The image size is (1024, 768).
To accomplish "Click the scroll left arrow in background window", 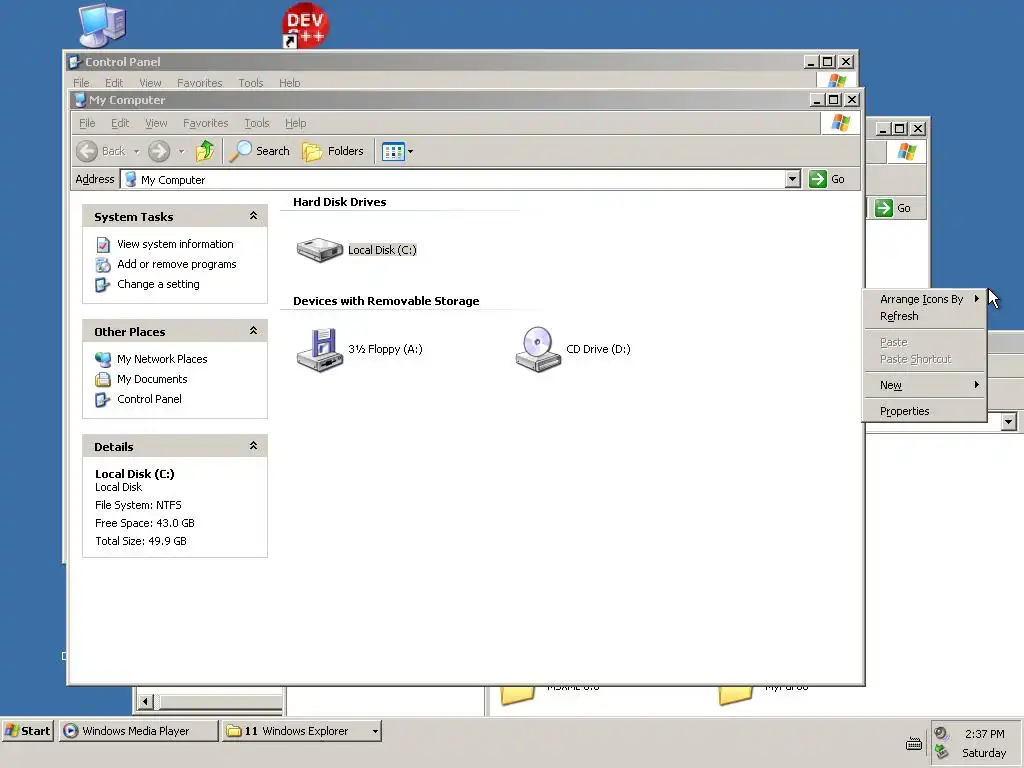I will [146, 701].
